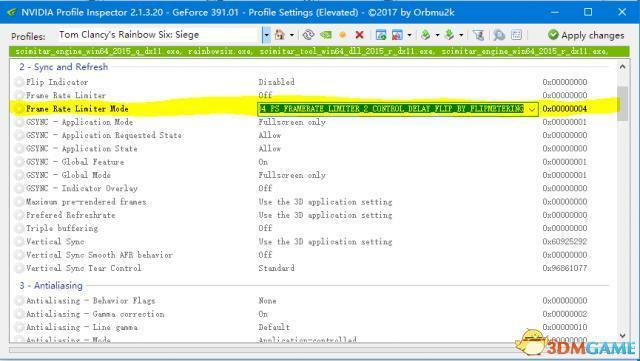Select GSYNC - Application State setting

pos(313,148)
